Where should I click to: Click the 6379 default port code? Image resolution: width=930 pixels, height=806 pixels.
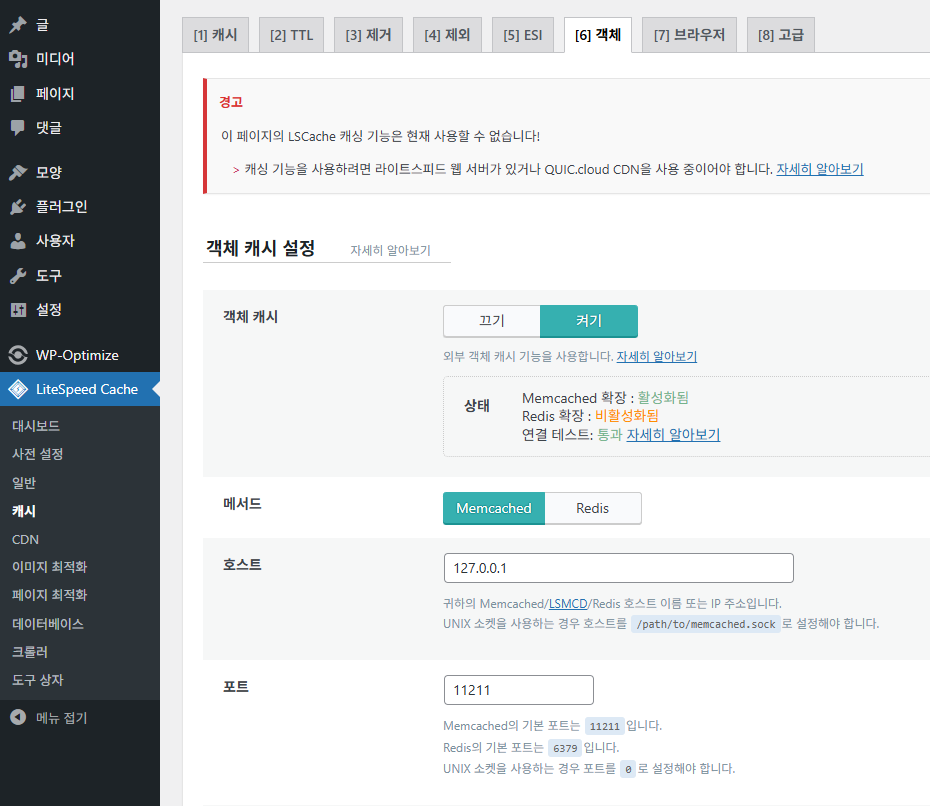pos(565,748)
